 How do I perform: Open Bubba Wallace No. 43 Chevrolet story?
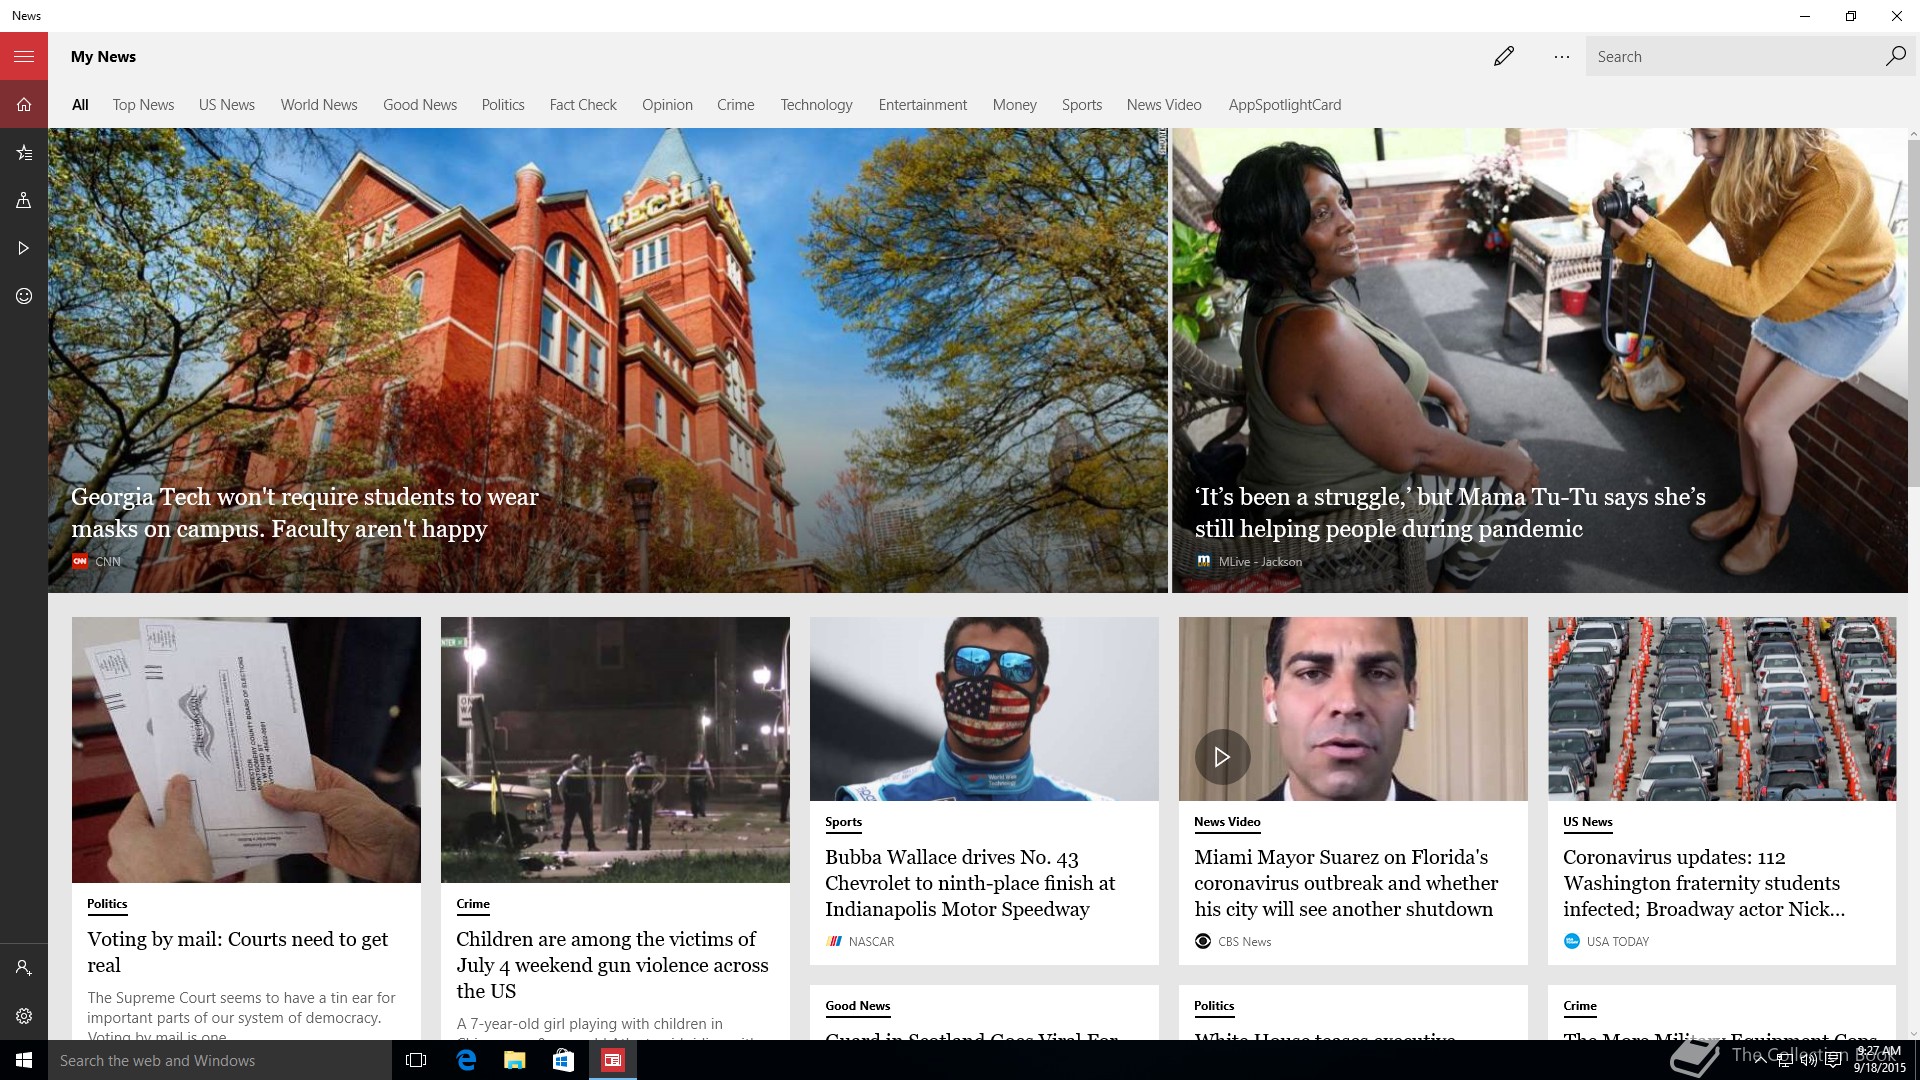970,883
